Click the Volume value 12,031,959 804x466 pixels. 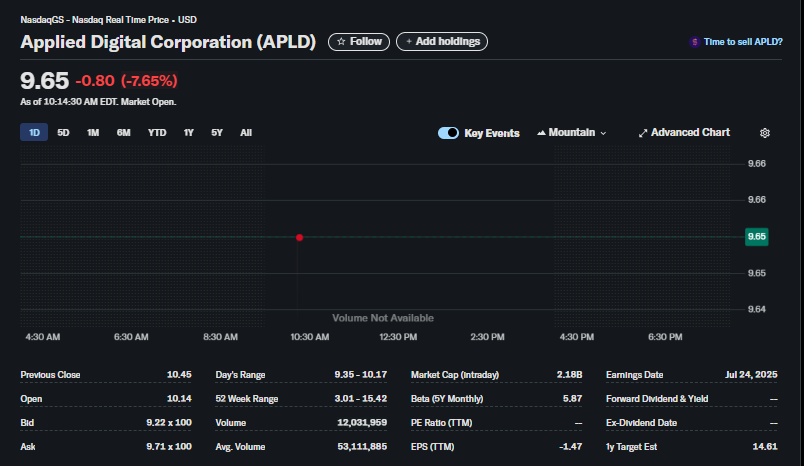pyautogui.click(x=362, y=422)
